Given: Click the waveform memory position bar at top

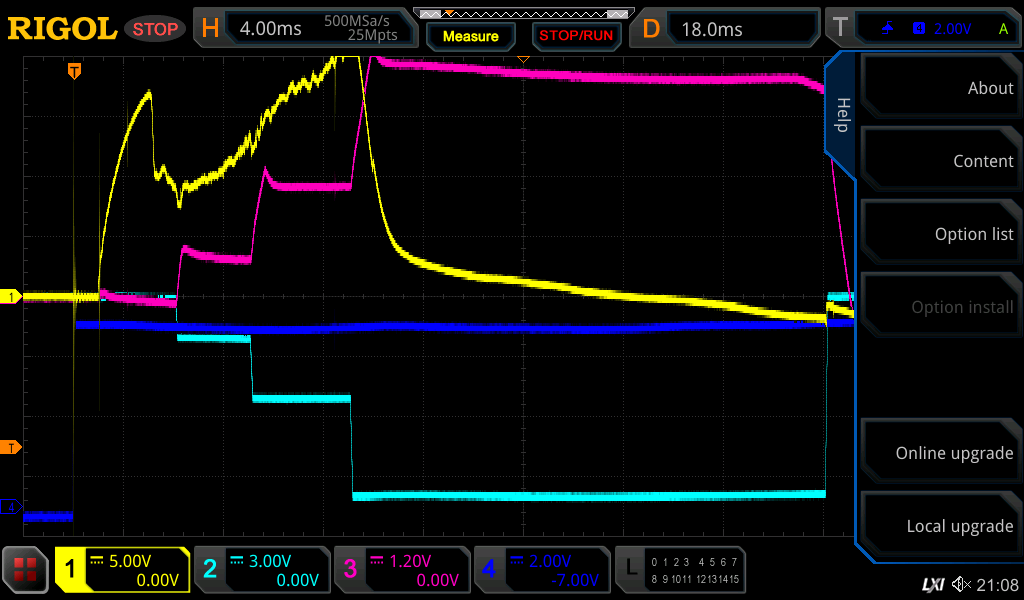Looking at the screenshot, I should pyautogui.click(x=523, y=14).
